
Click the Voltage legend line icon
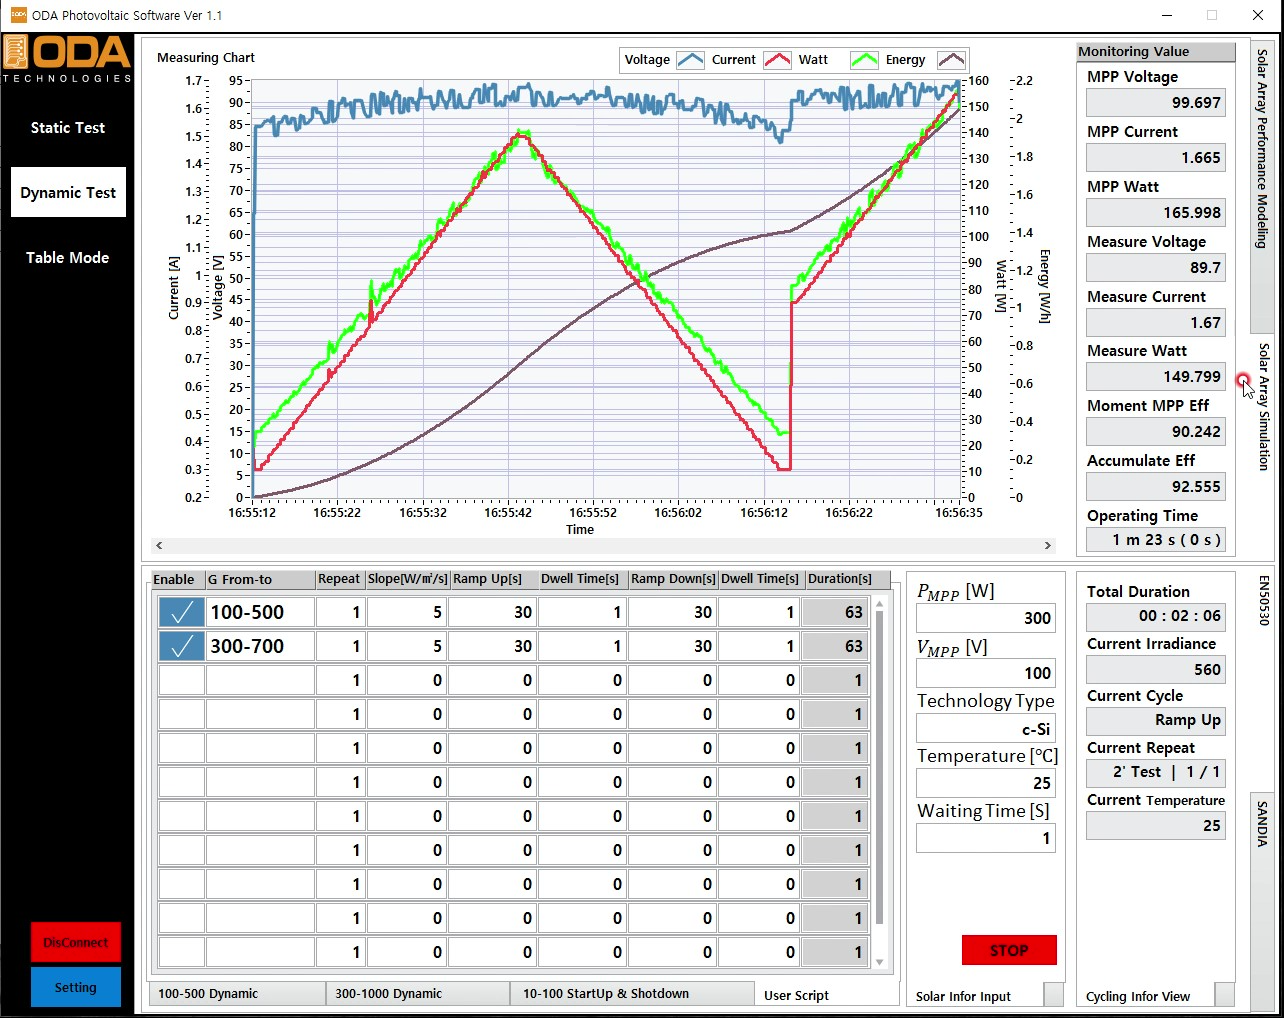point(691,60)
